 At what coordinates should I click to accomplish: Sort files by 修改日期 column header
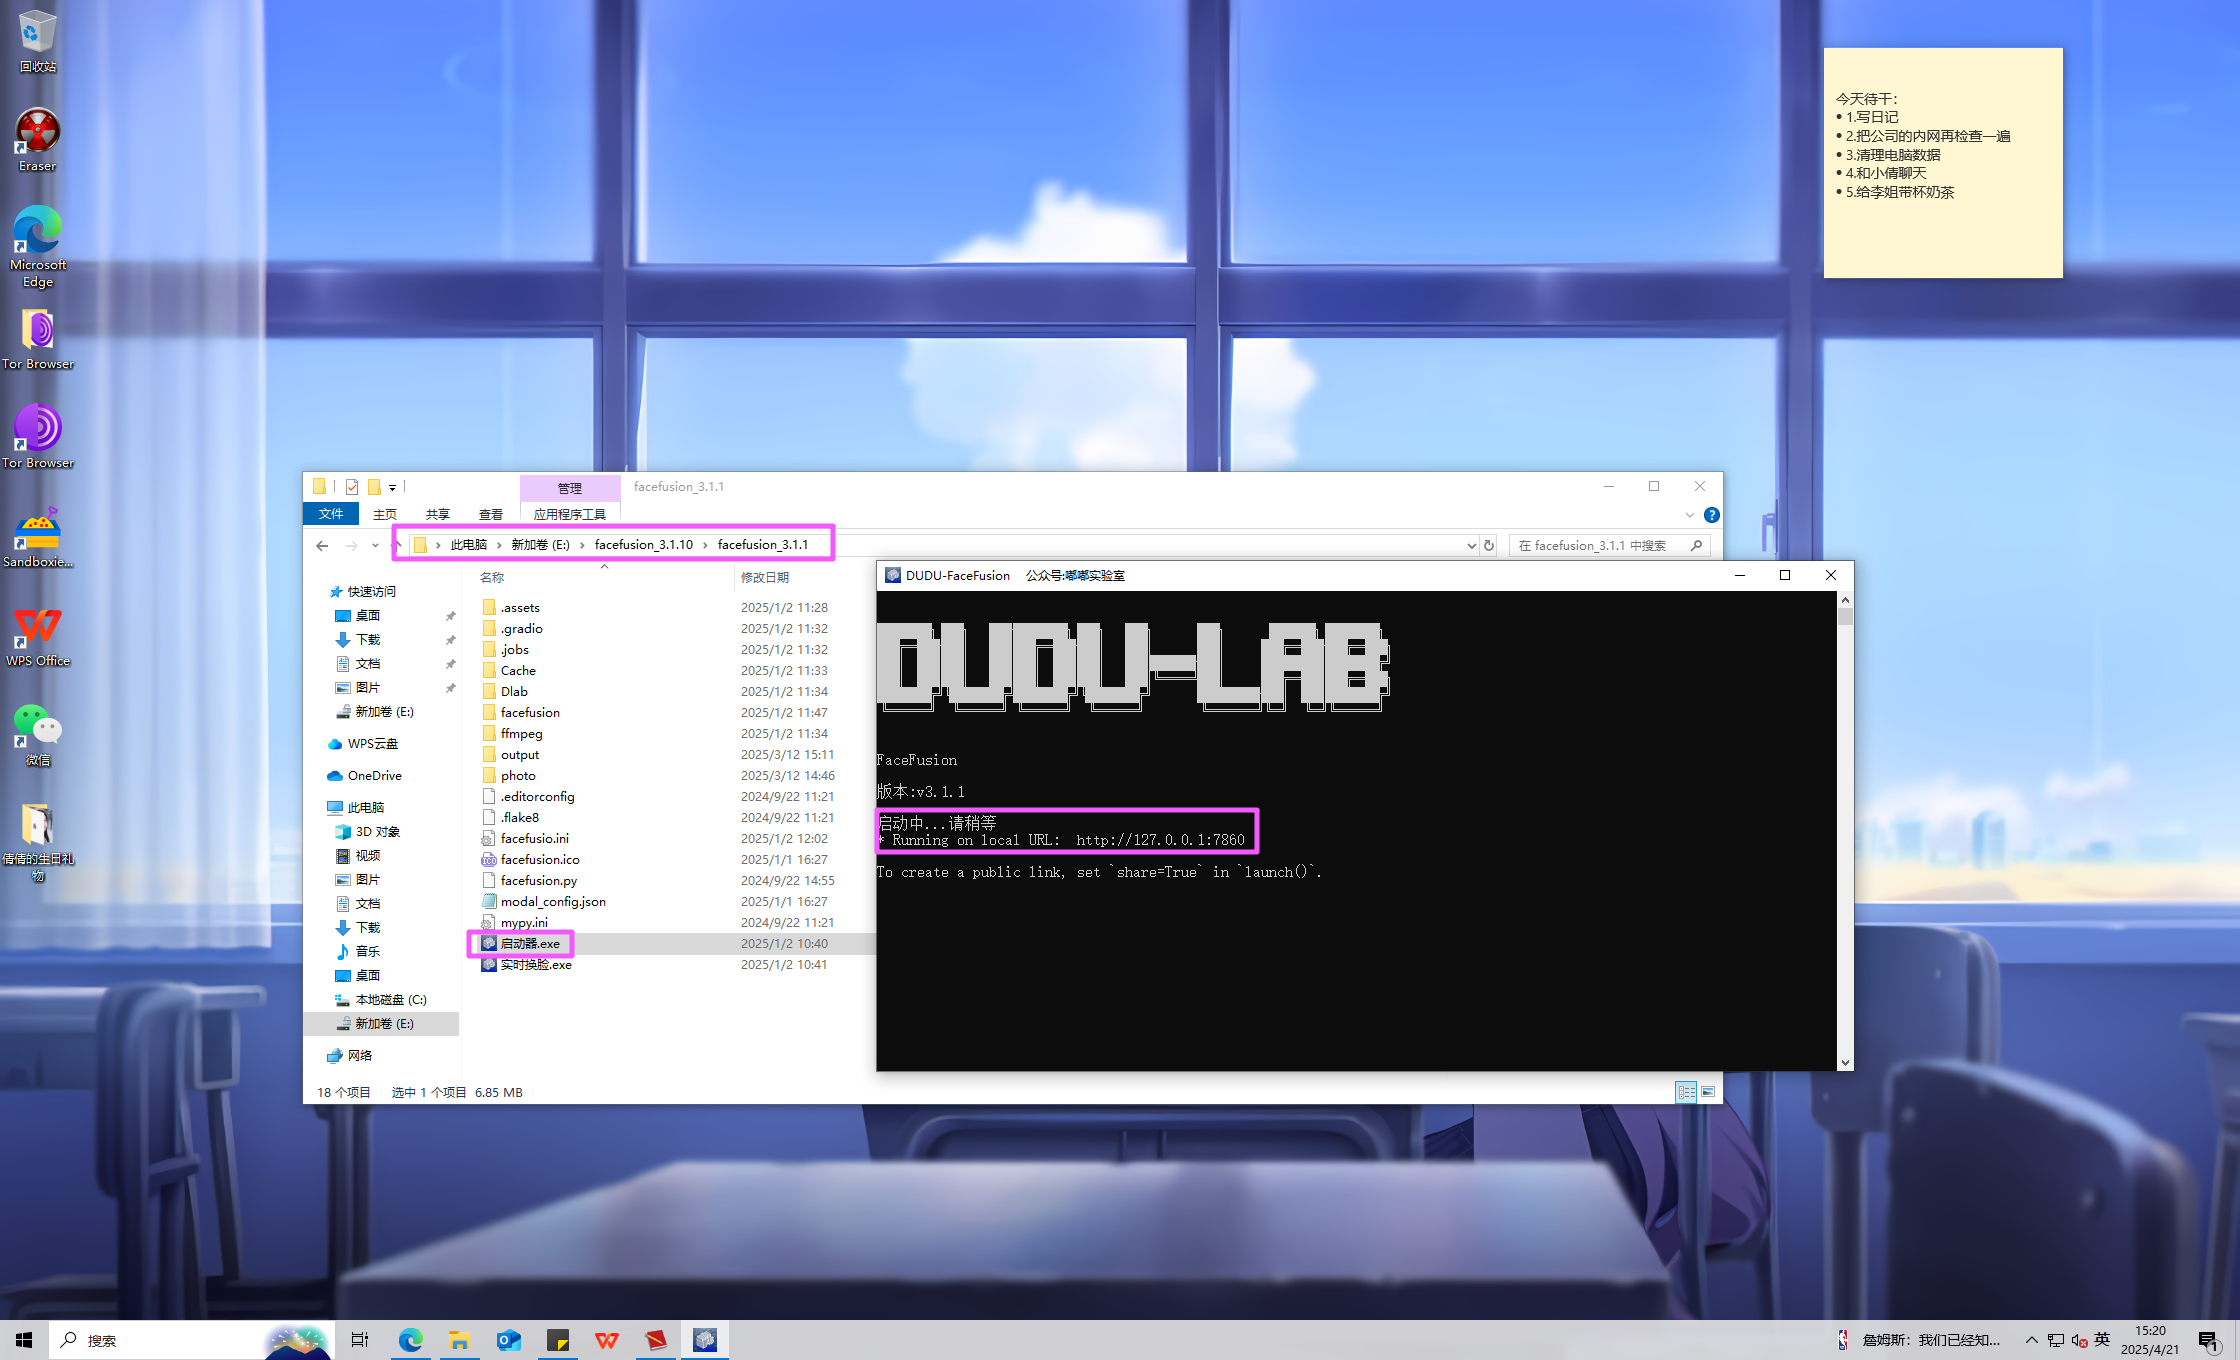[x=765, y=577]
